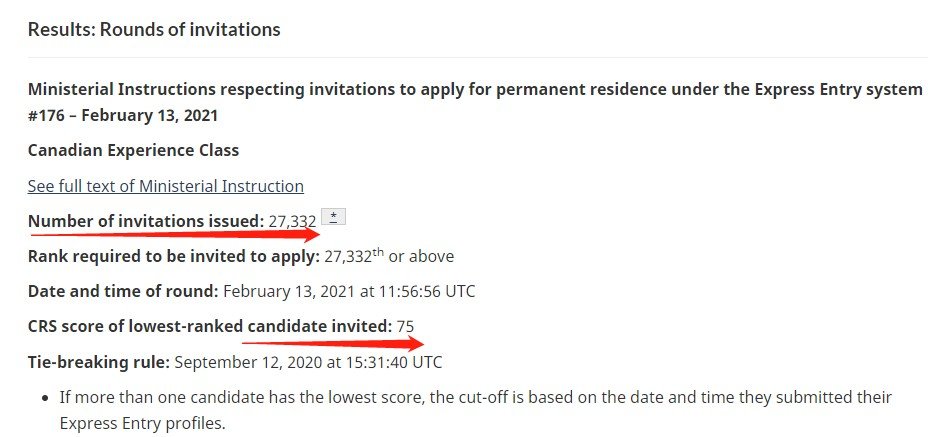Click the Results: Rounds of invitations heading
Screen dimensions: 928x437
tap(154, 29)
